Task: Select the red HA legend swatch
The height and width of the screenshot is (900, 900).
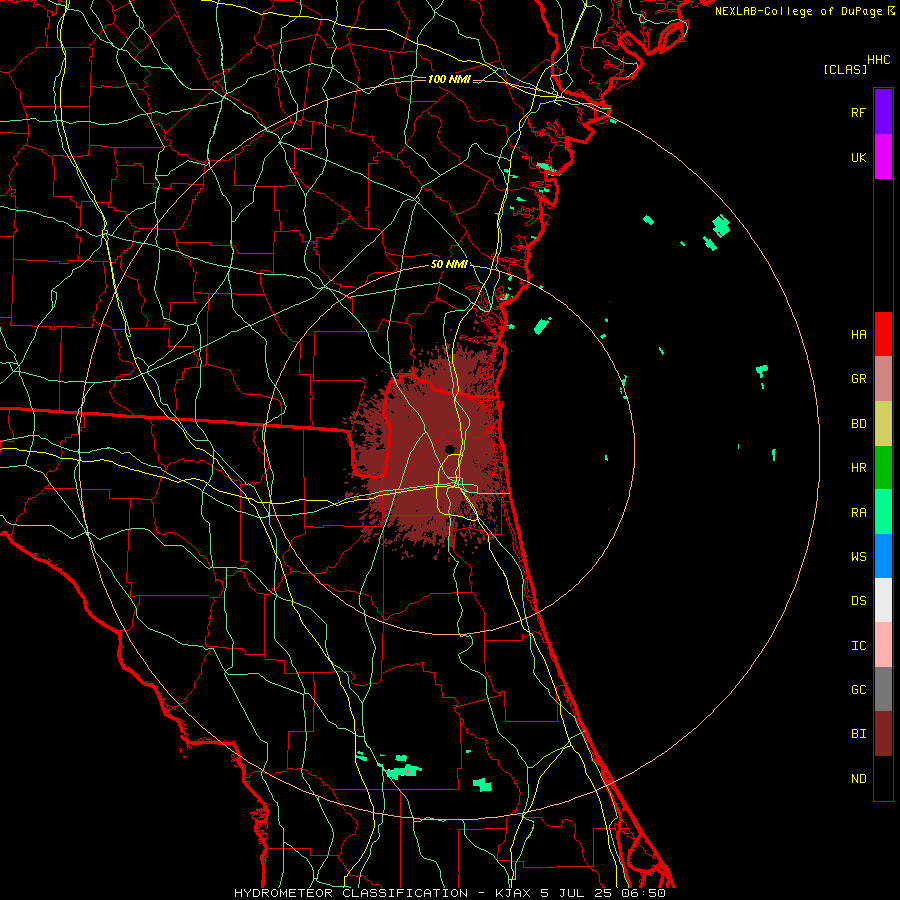Action: click(883, 334)
